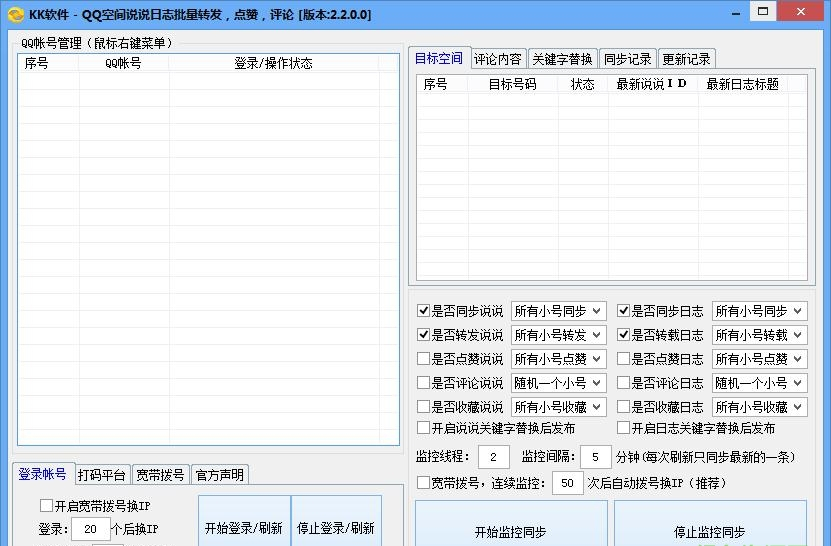Uncheck the 是否转发说说 checkbox
The image size is (831, 546).
[423, 334]
